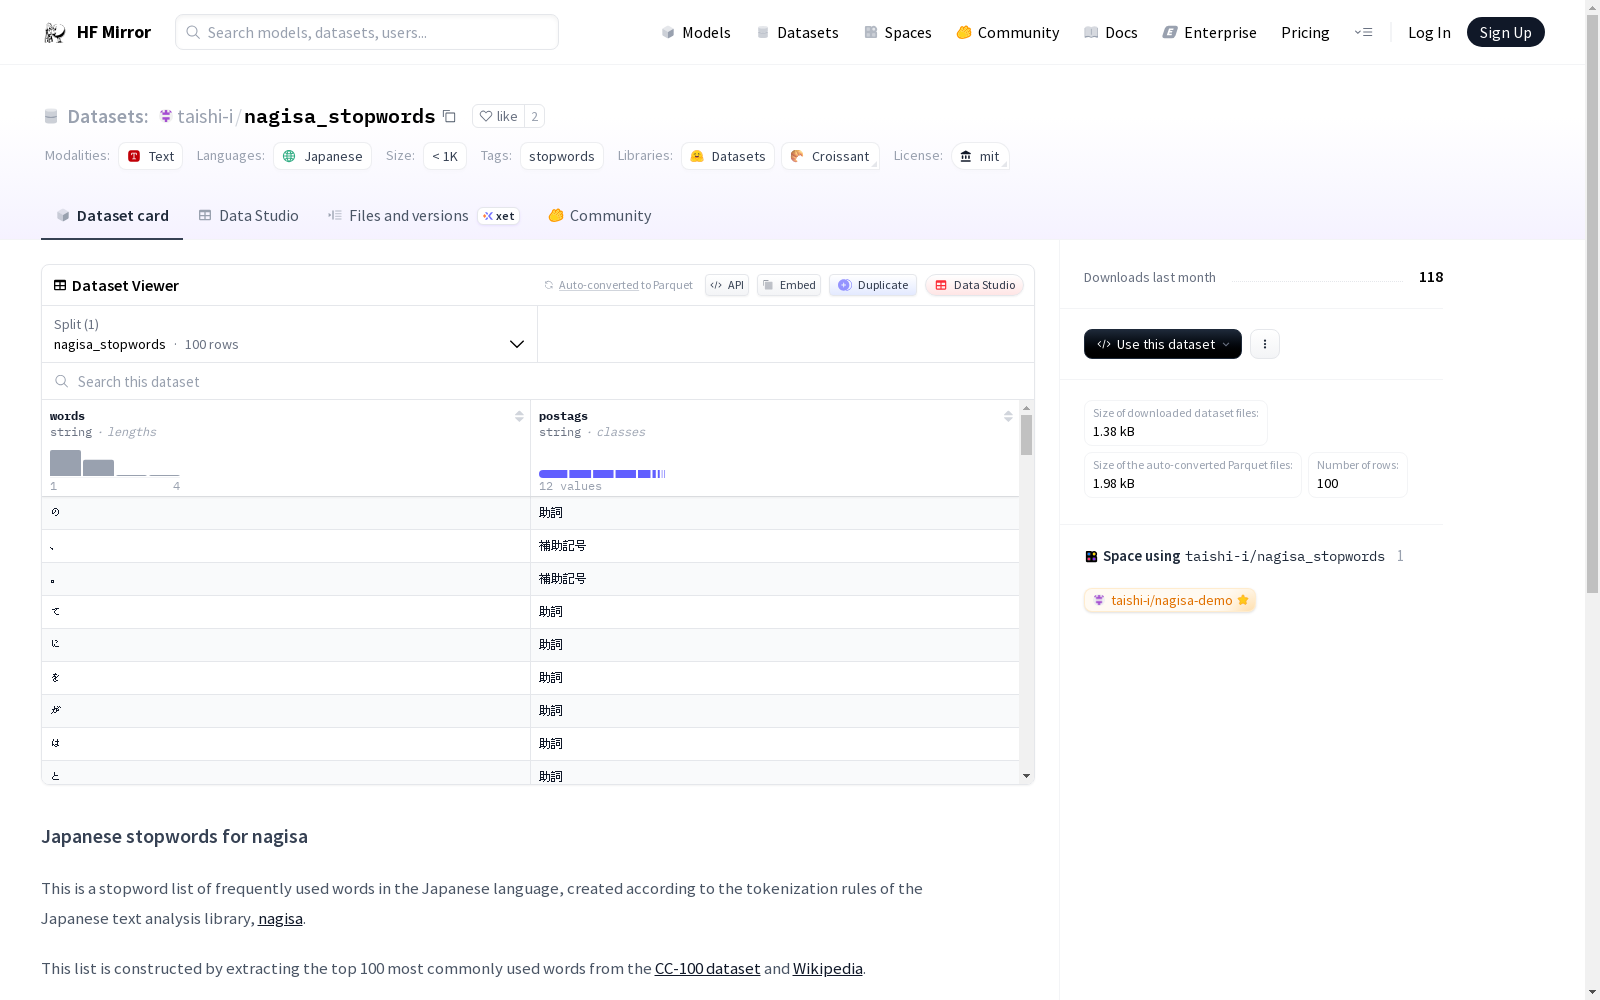Click the Japanese language tag
Viewport: 1600px width, 1000px height.
coord(323,156)
